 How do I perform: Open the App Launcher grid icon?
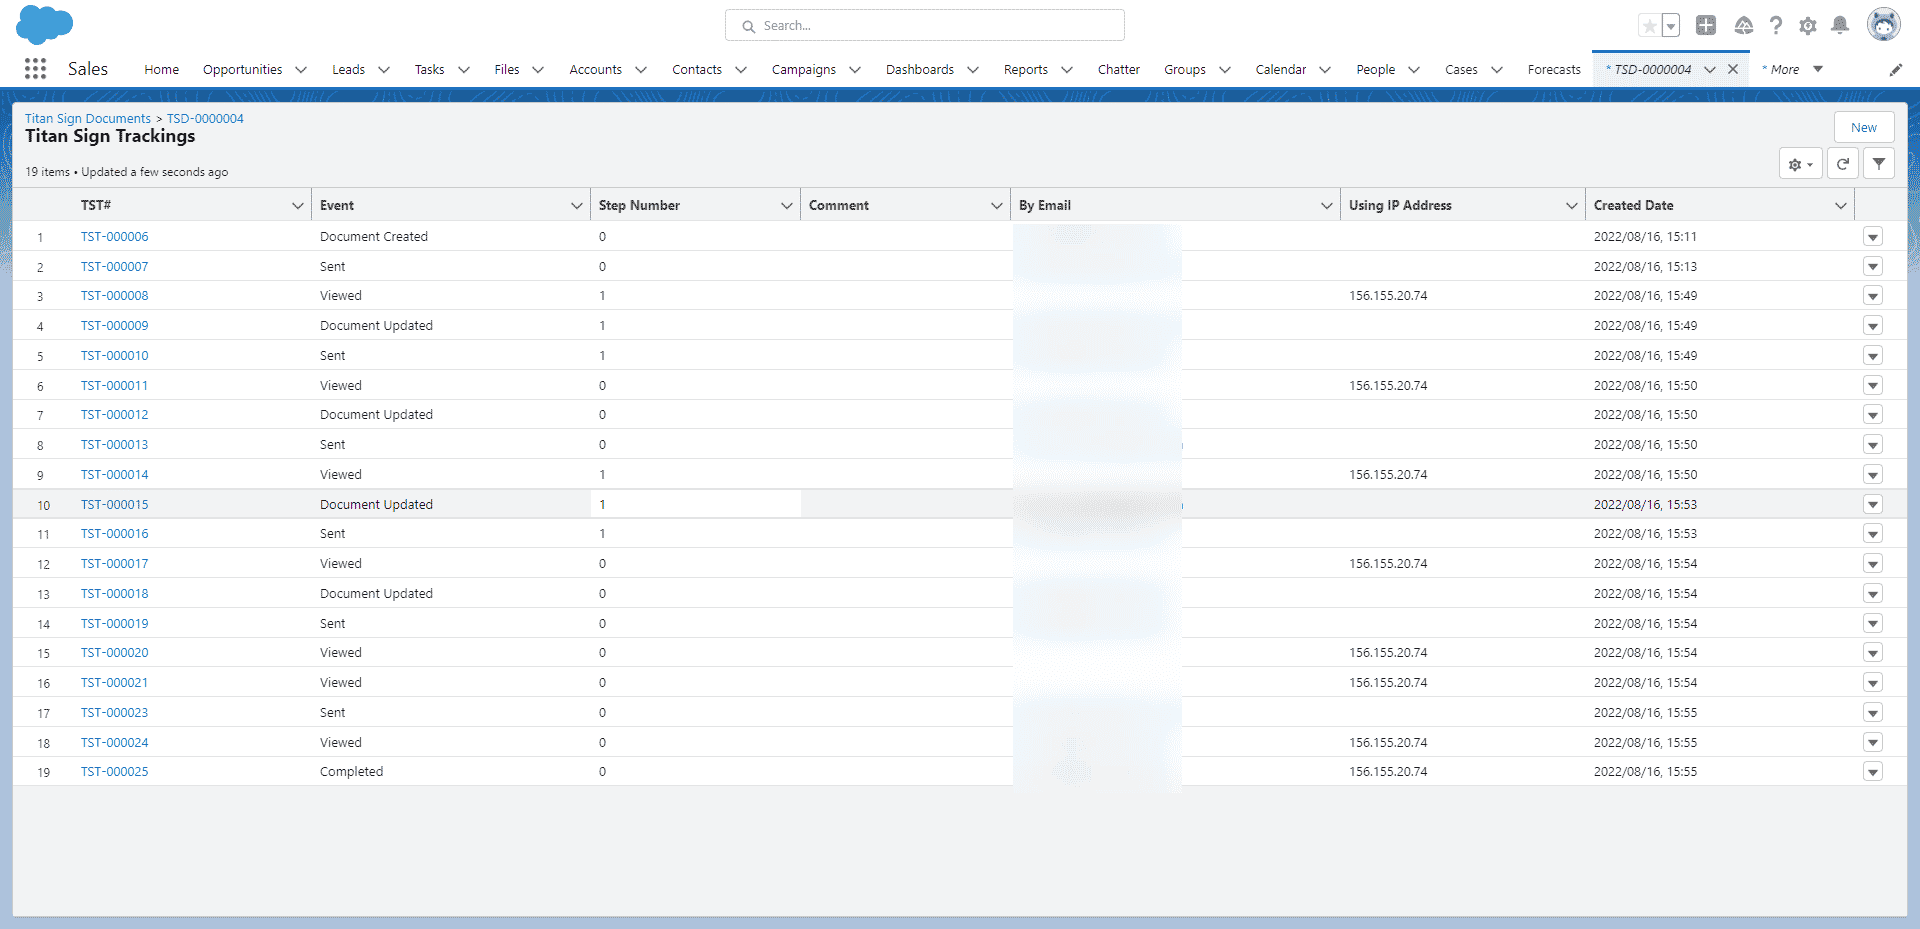(35, 69)
